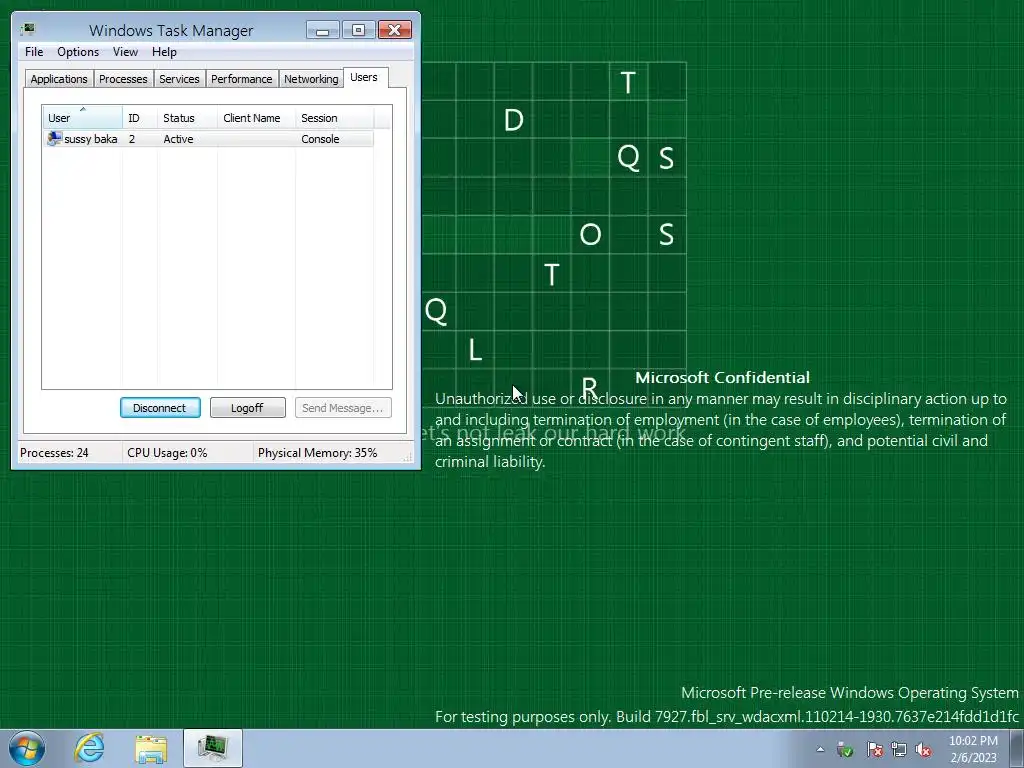Screen dimensions: 1024x768
Task: Click the ID value 2
Action: tap(132, 138)
